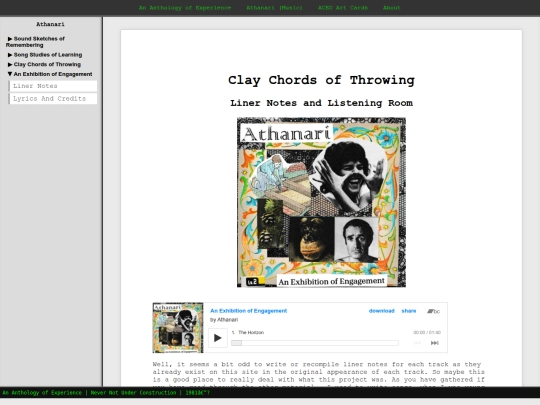The height and width of the screenshot is (405, 540).
Task: Open the About nav link
Action: [x=392, y=8]
